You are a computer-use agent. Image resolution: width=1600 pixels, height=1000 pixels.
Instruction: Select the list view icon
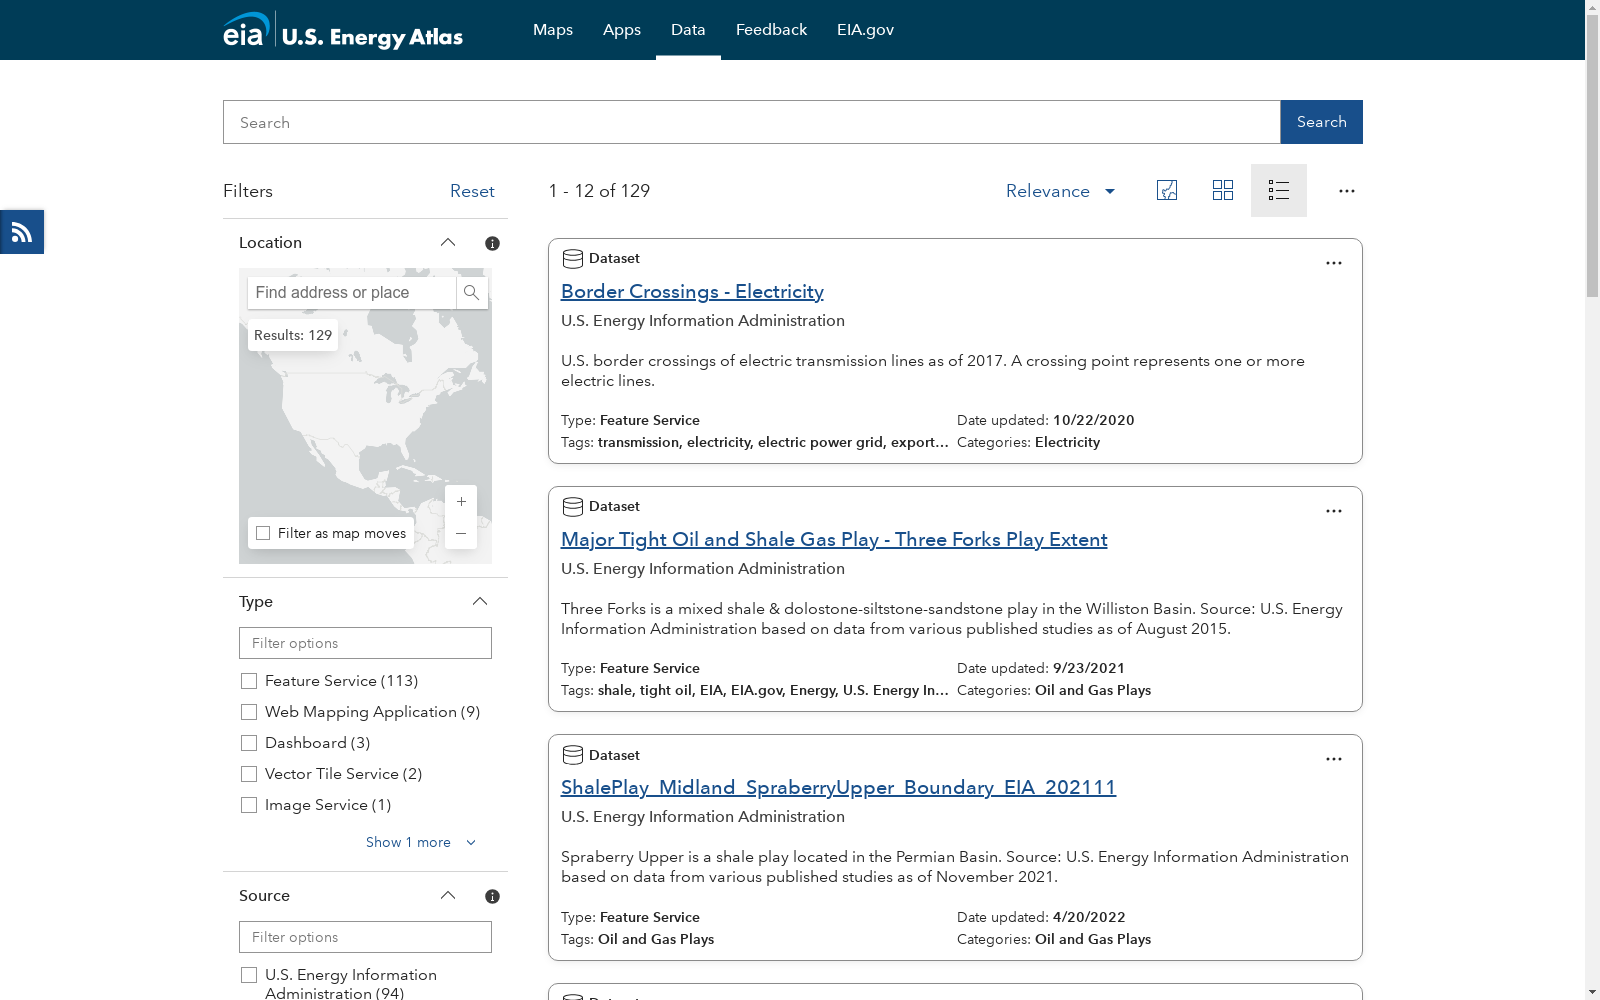click(1278, 190)
